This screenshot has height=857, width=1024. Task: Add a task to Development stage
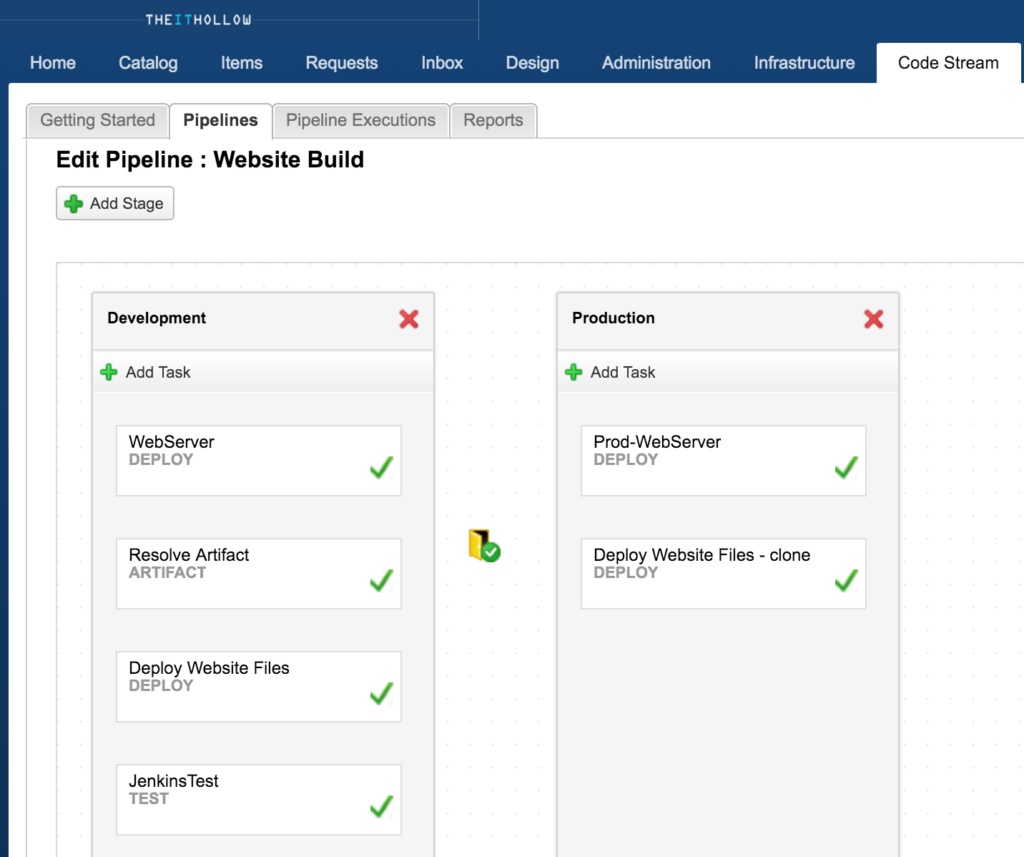[x=147, y=372]
